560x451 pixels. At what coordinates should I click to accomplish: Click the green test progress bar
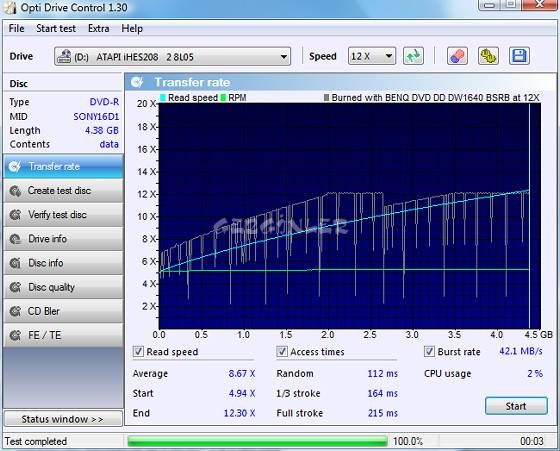(257, 441)
